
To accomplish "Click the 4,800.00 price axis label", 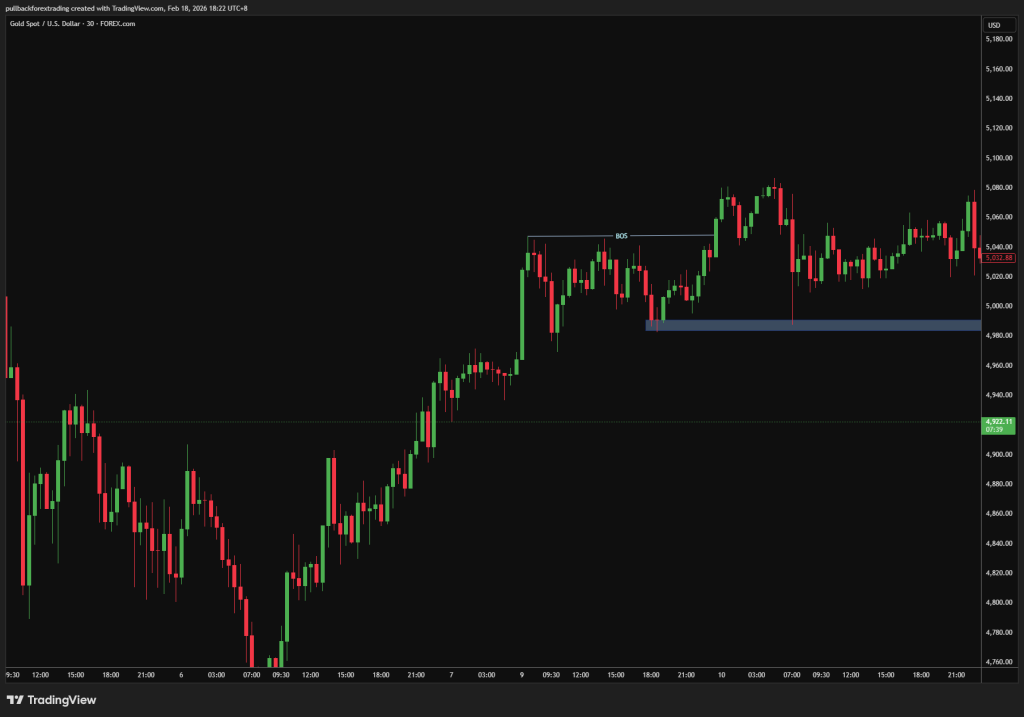I will click(x=999, y=602).
